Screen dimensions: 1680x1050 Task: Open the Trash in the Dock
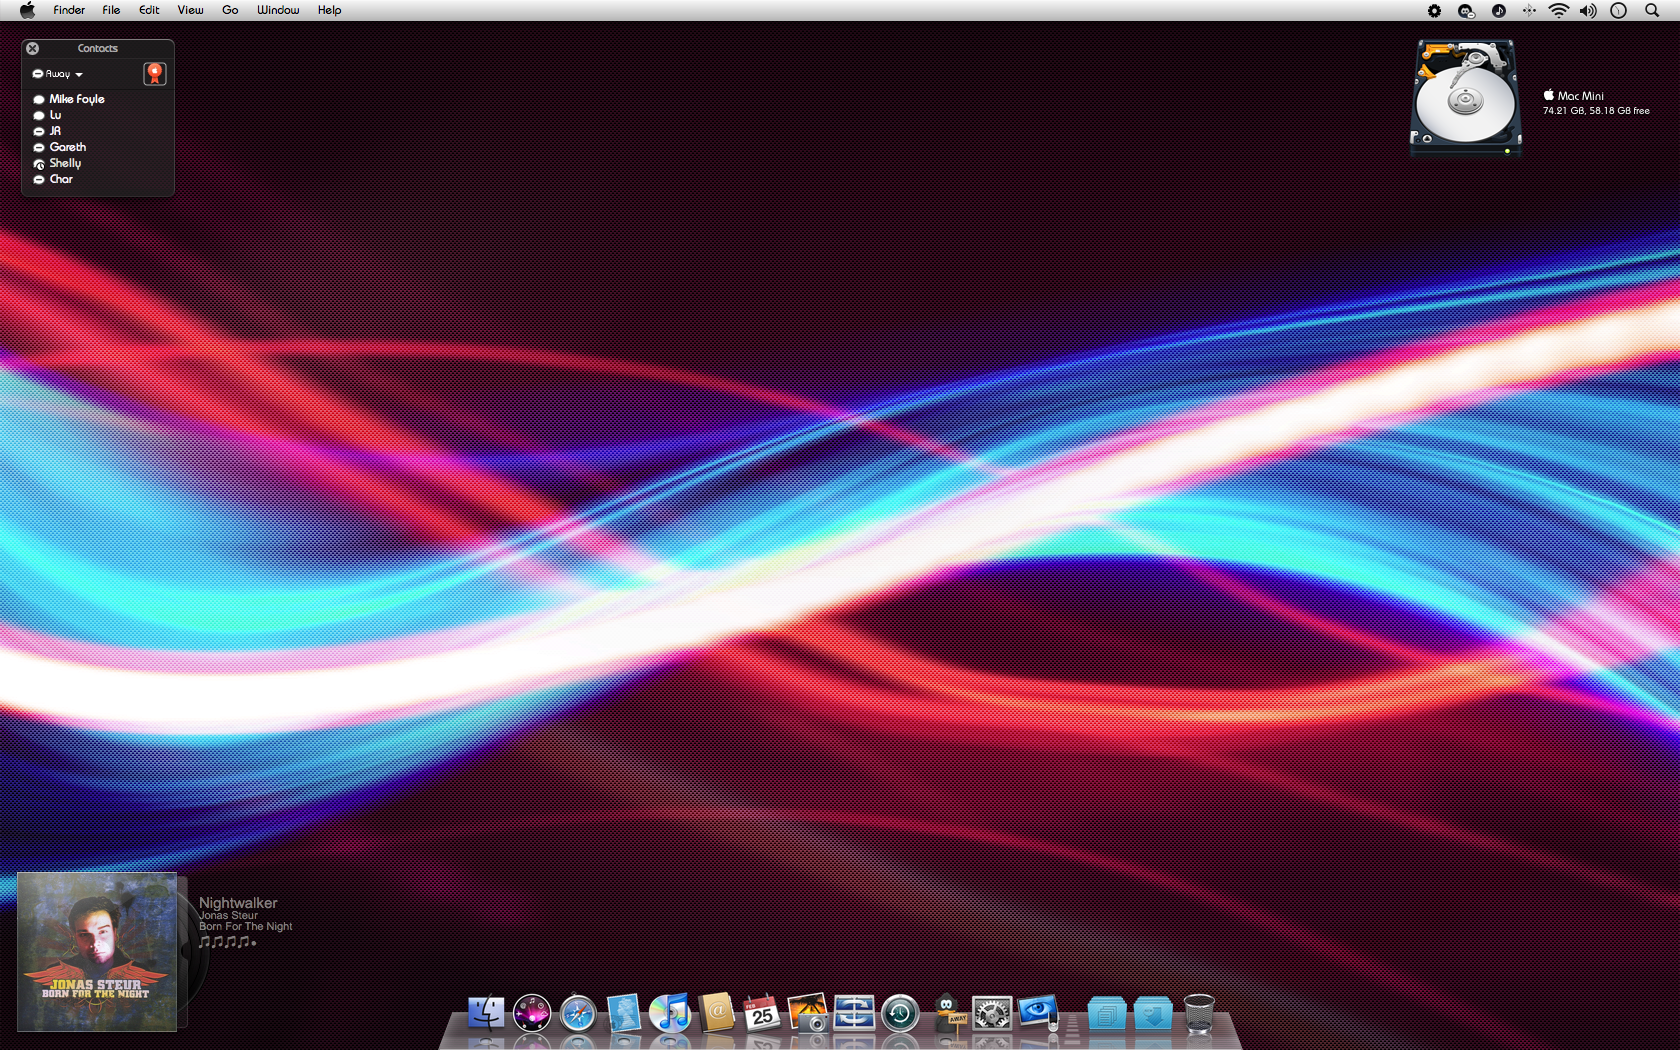pyautogui.click(x=1199, y=1013)
